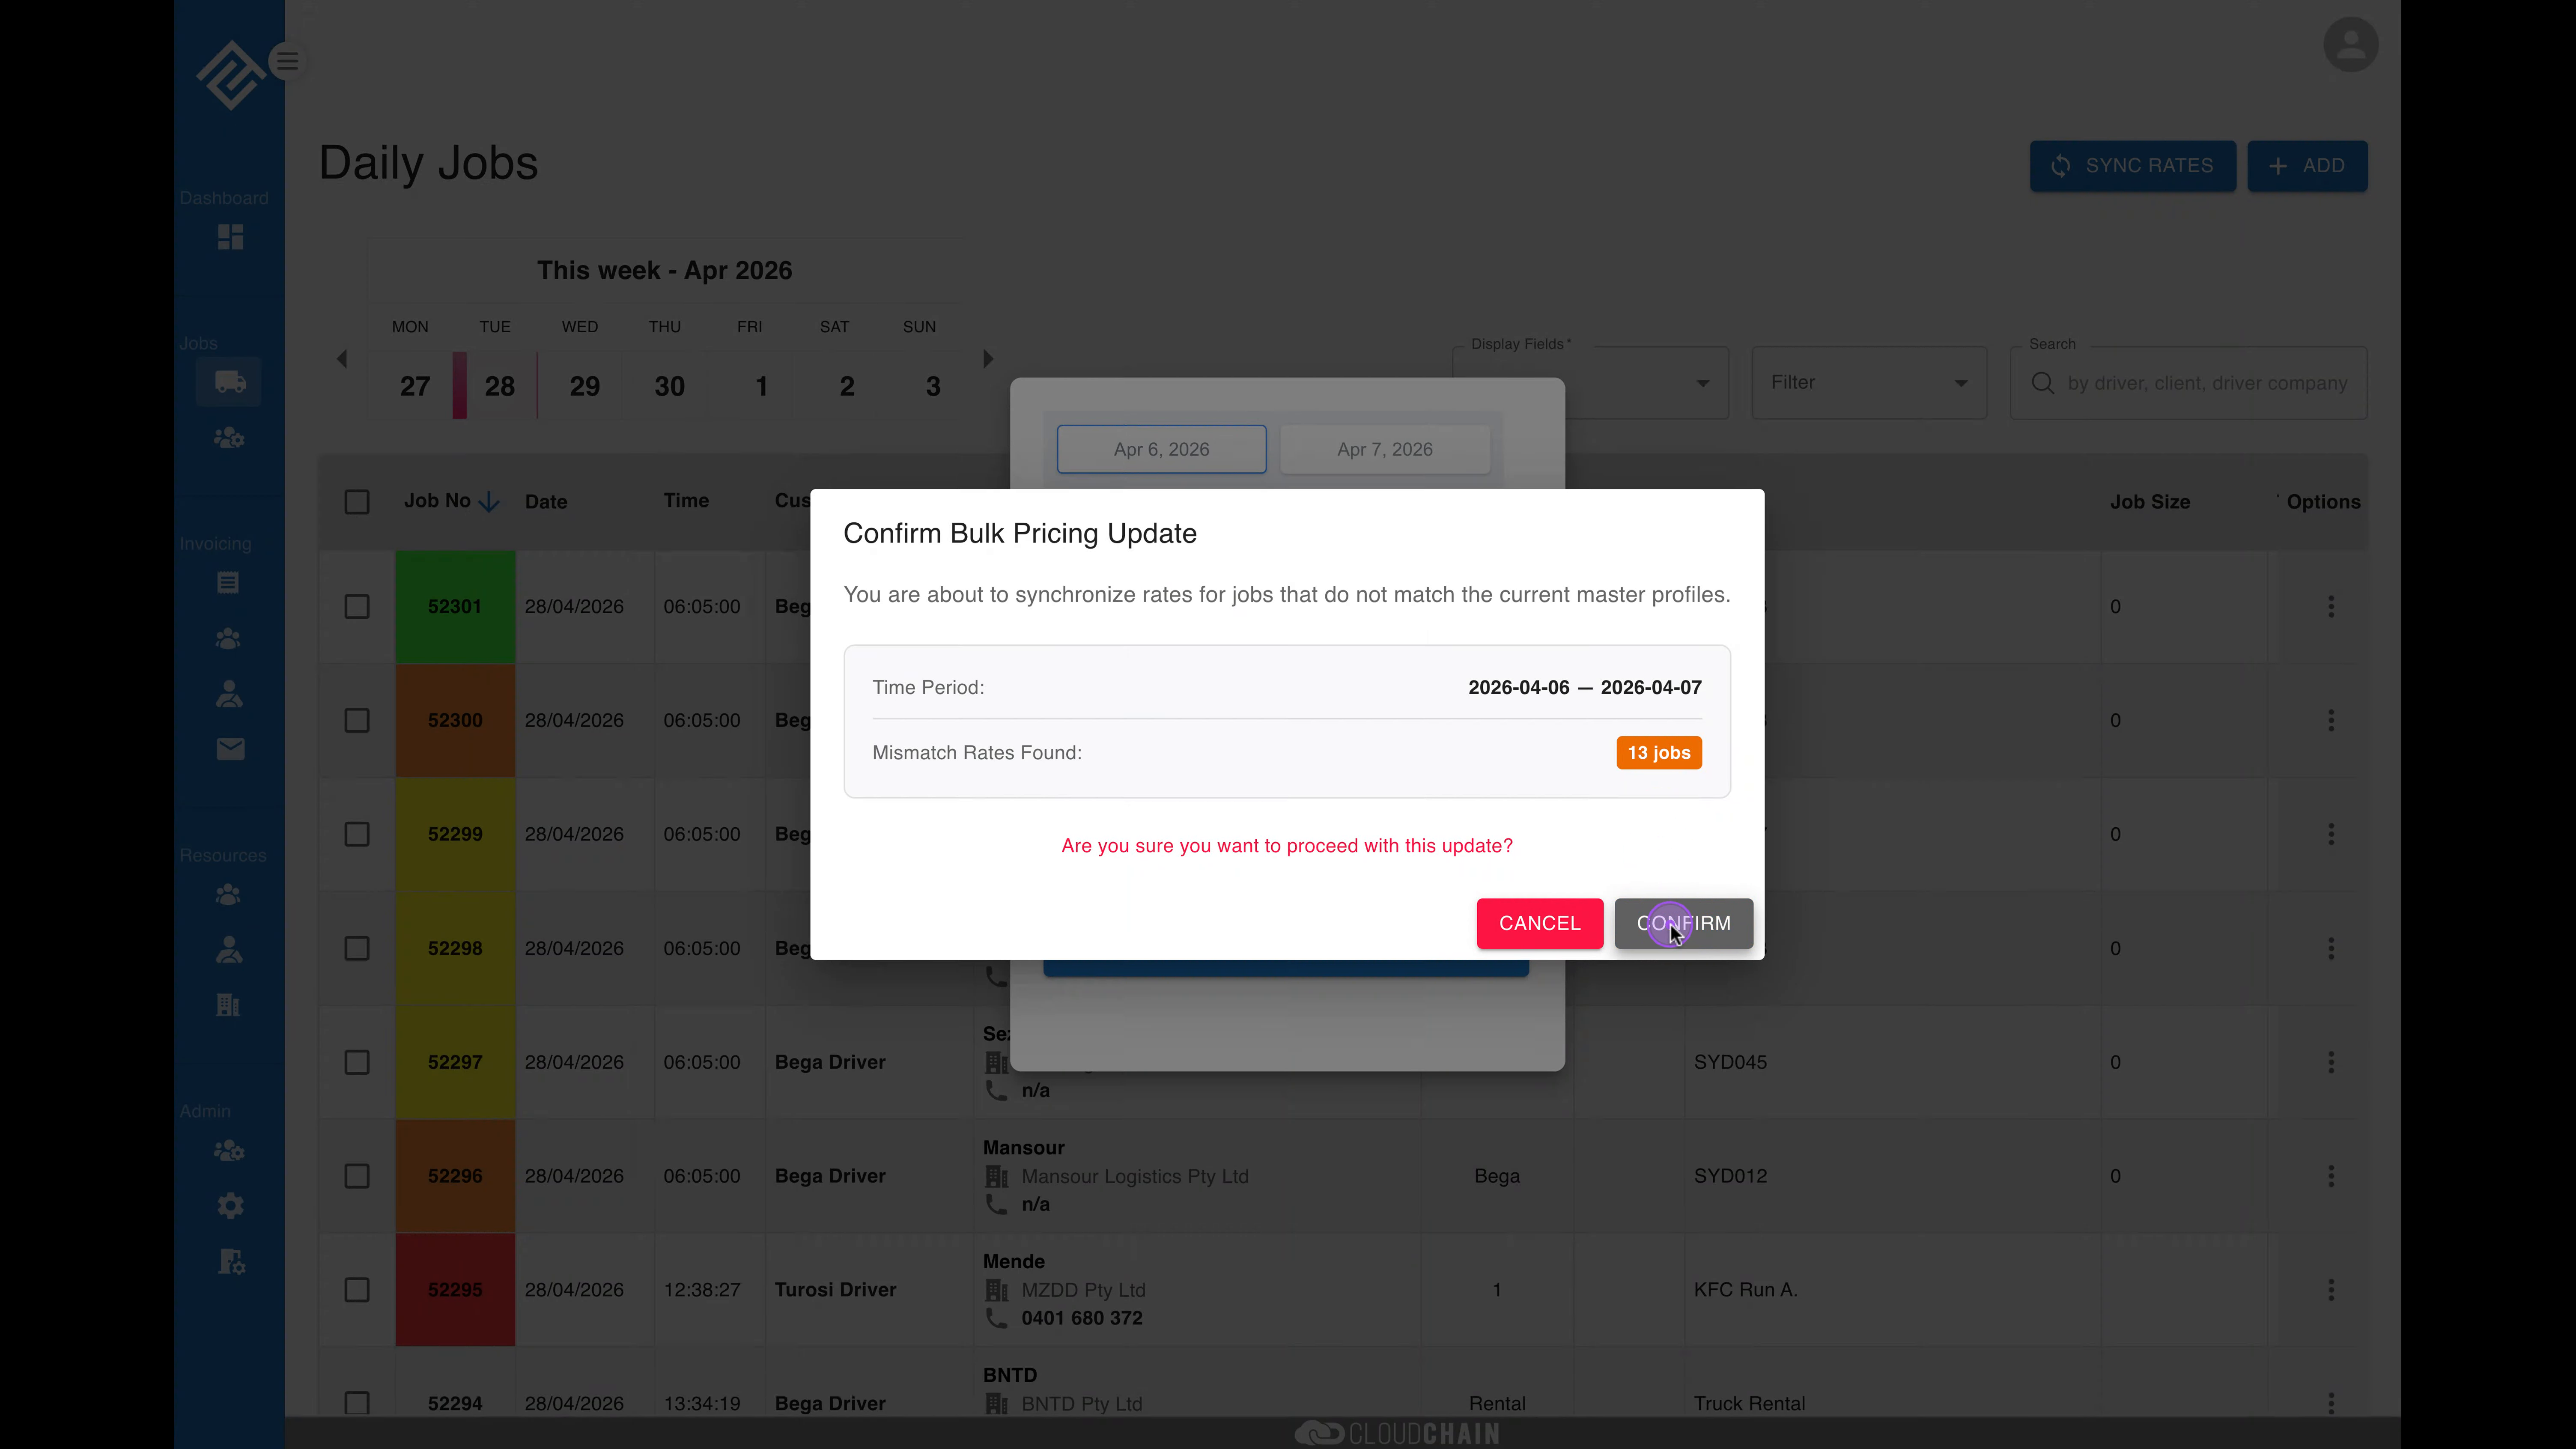Check the box for job 52299
The image size is (2576, 1449).
pos(357,835)
